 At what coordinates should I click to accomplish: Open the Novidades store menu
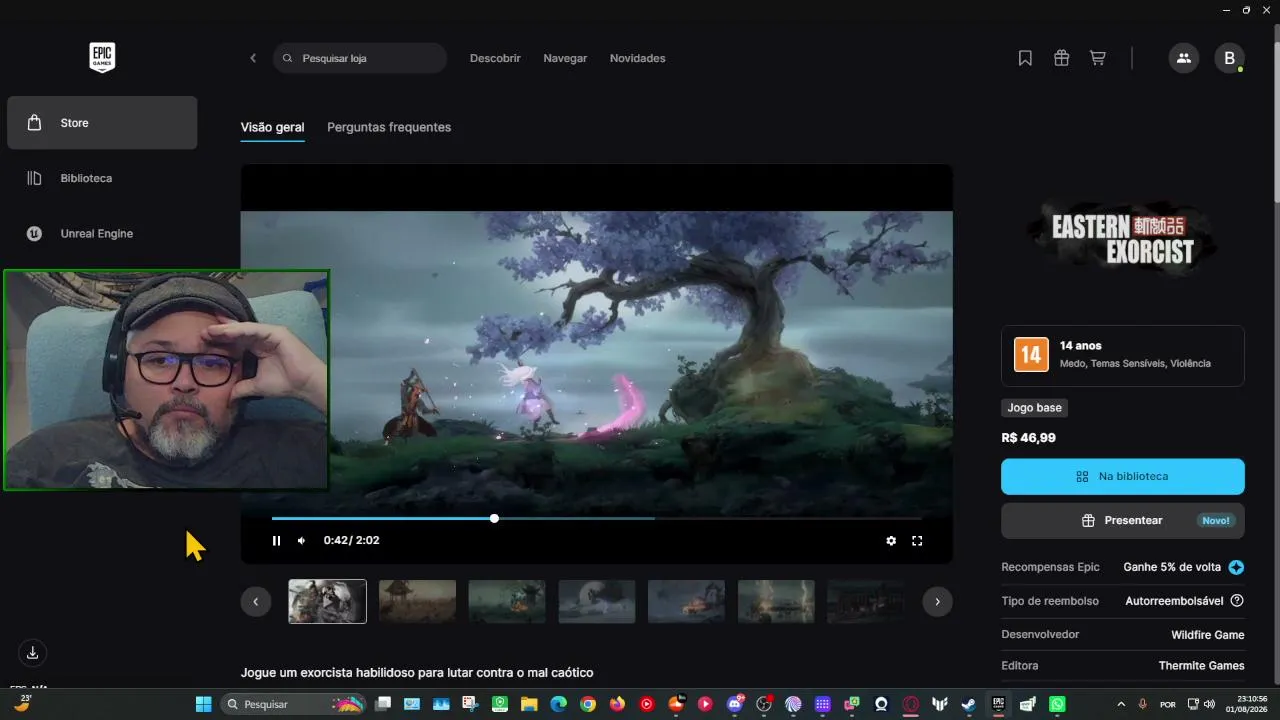pos(638,58)
